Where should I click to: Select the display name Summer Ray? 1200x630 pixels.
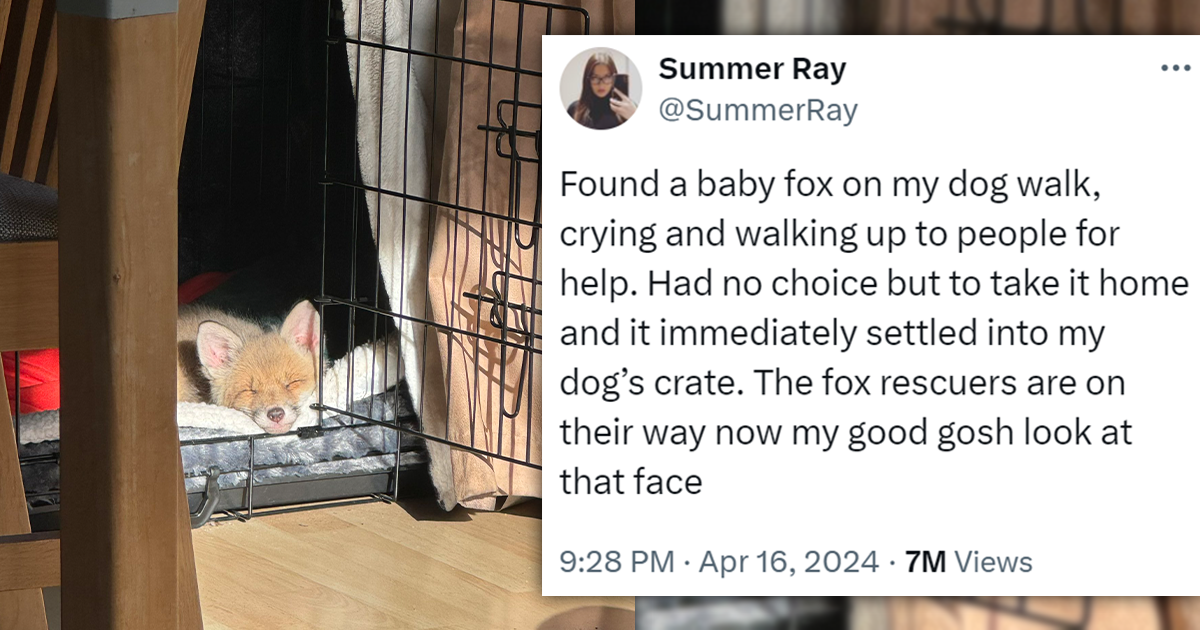coord(750,69)
